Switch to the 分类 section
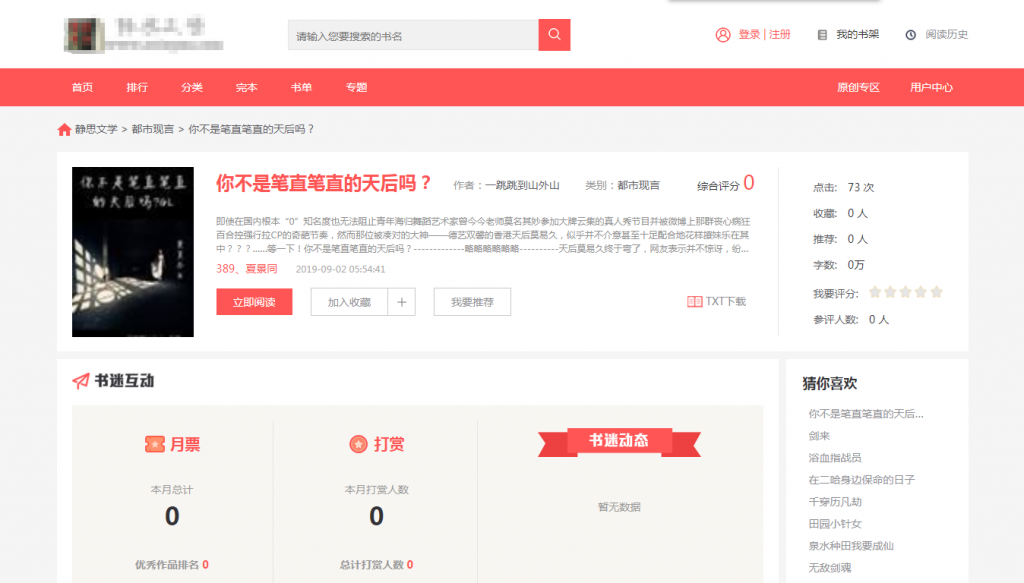 (192, 87)
